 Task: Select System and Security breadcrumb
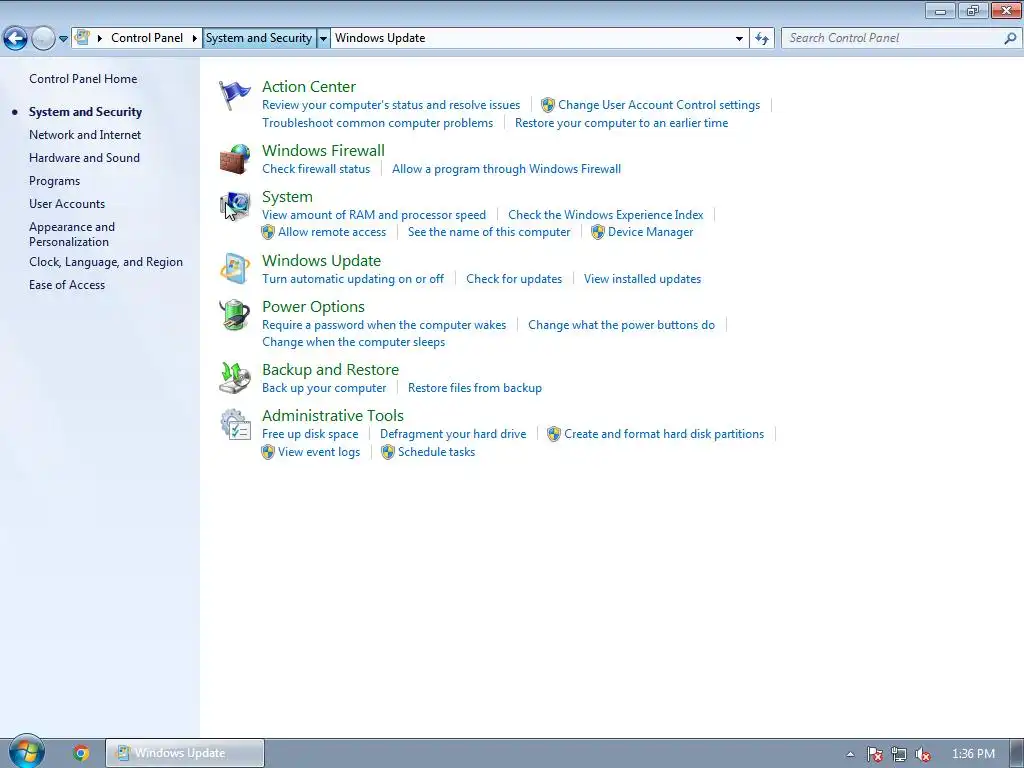pyautogui.click(x=259, y=38)
